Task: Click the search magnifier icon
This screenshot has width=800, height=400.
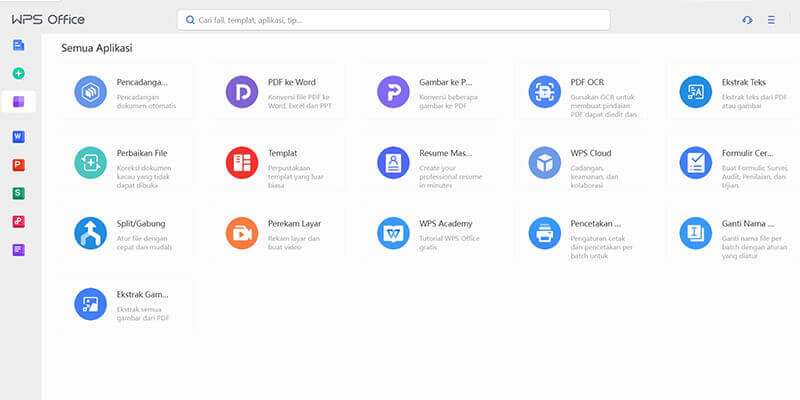Action: click(190, 20)
